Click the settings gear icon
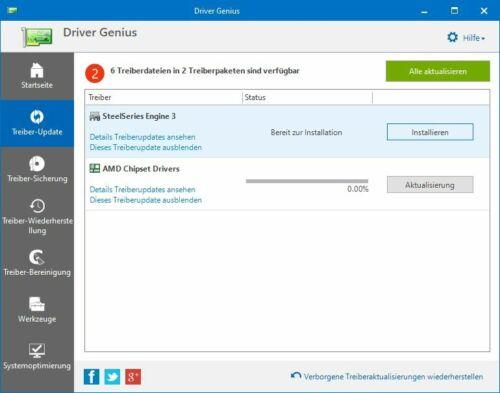Screen dimensions: 500x393 tap(452, 37)
